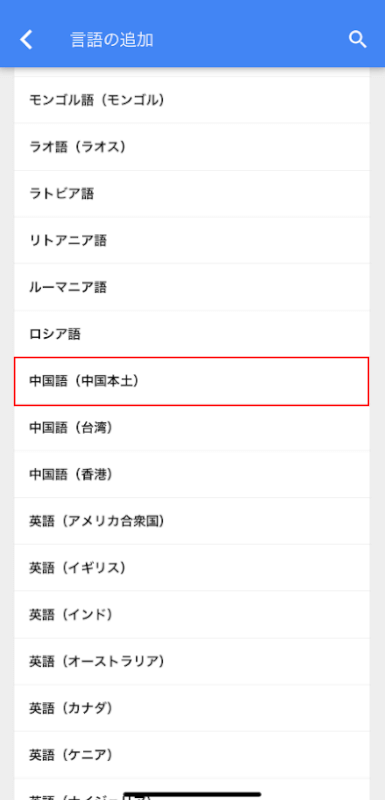Select ラトビア語 entry
Viewport: 385px width, 800px height.
point(192,194)
